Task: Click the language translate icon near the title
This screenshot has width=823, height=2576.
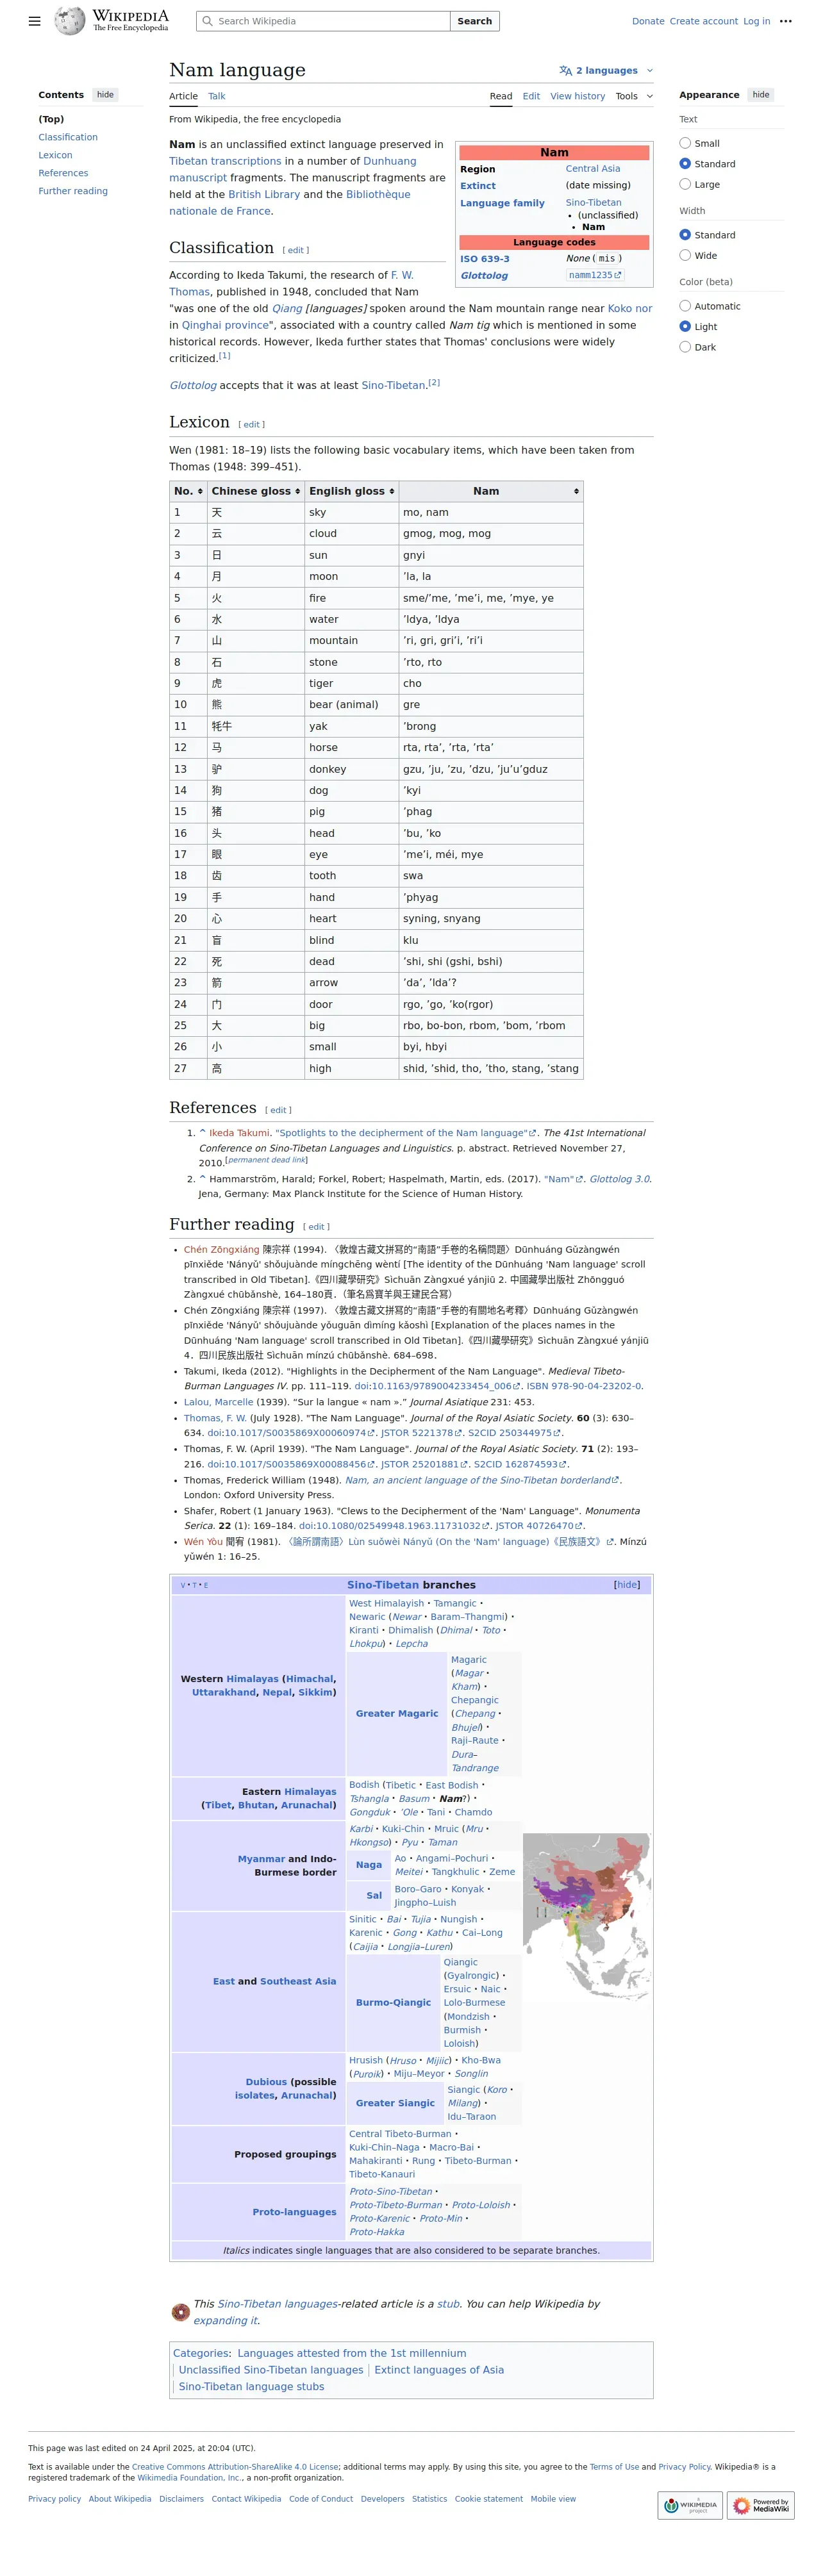Action: click(x=566, y=71)
